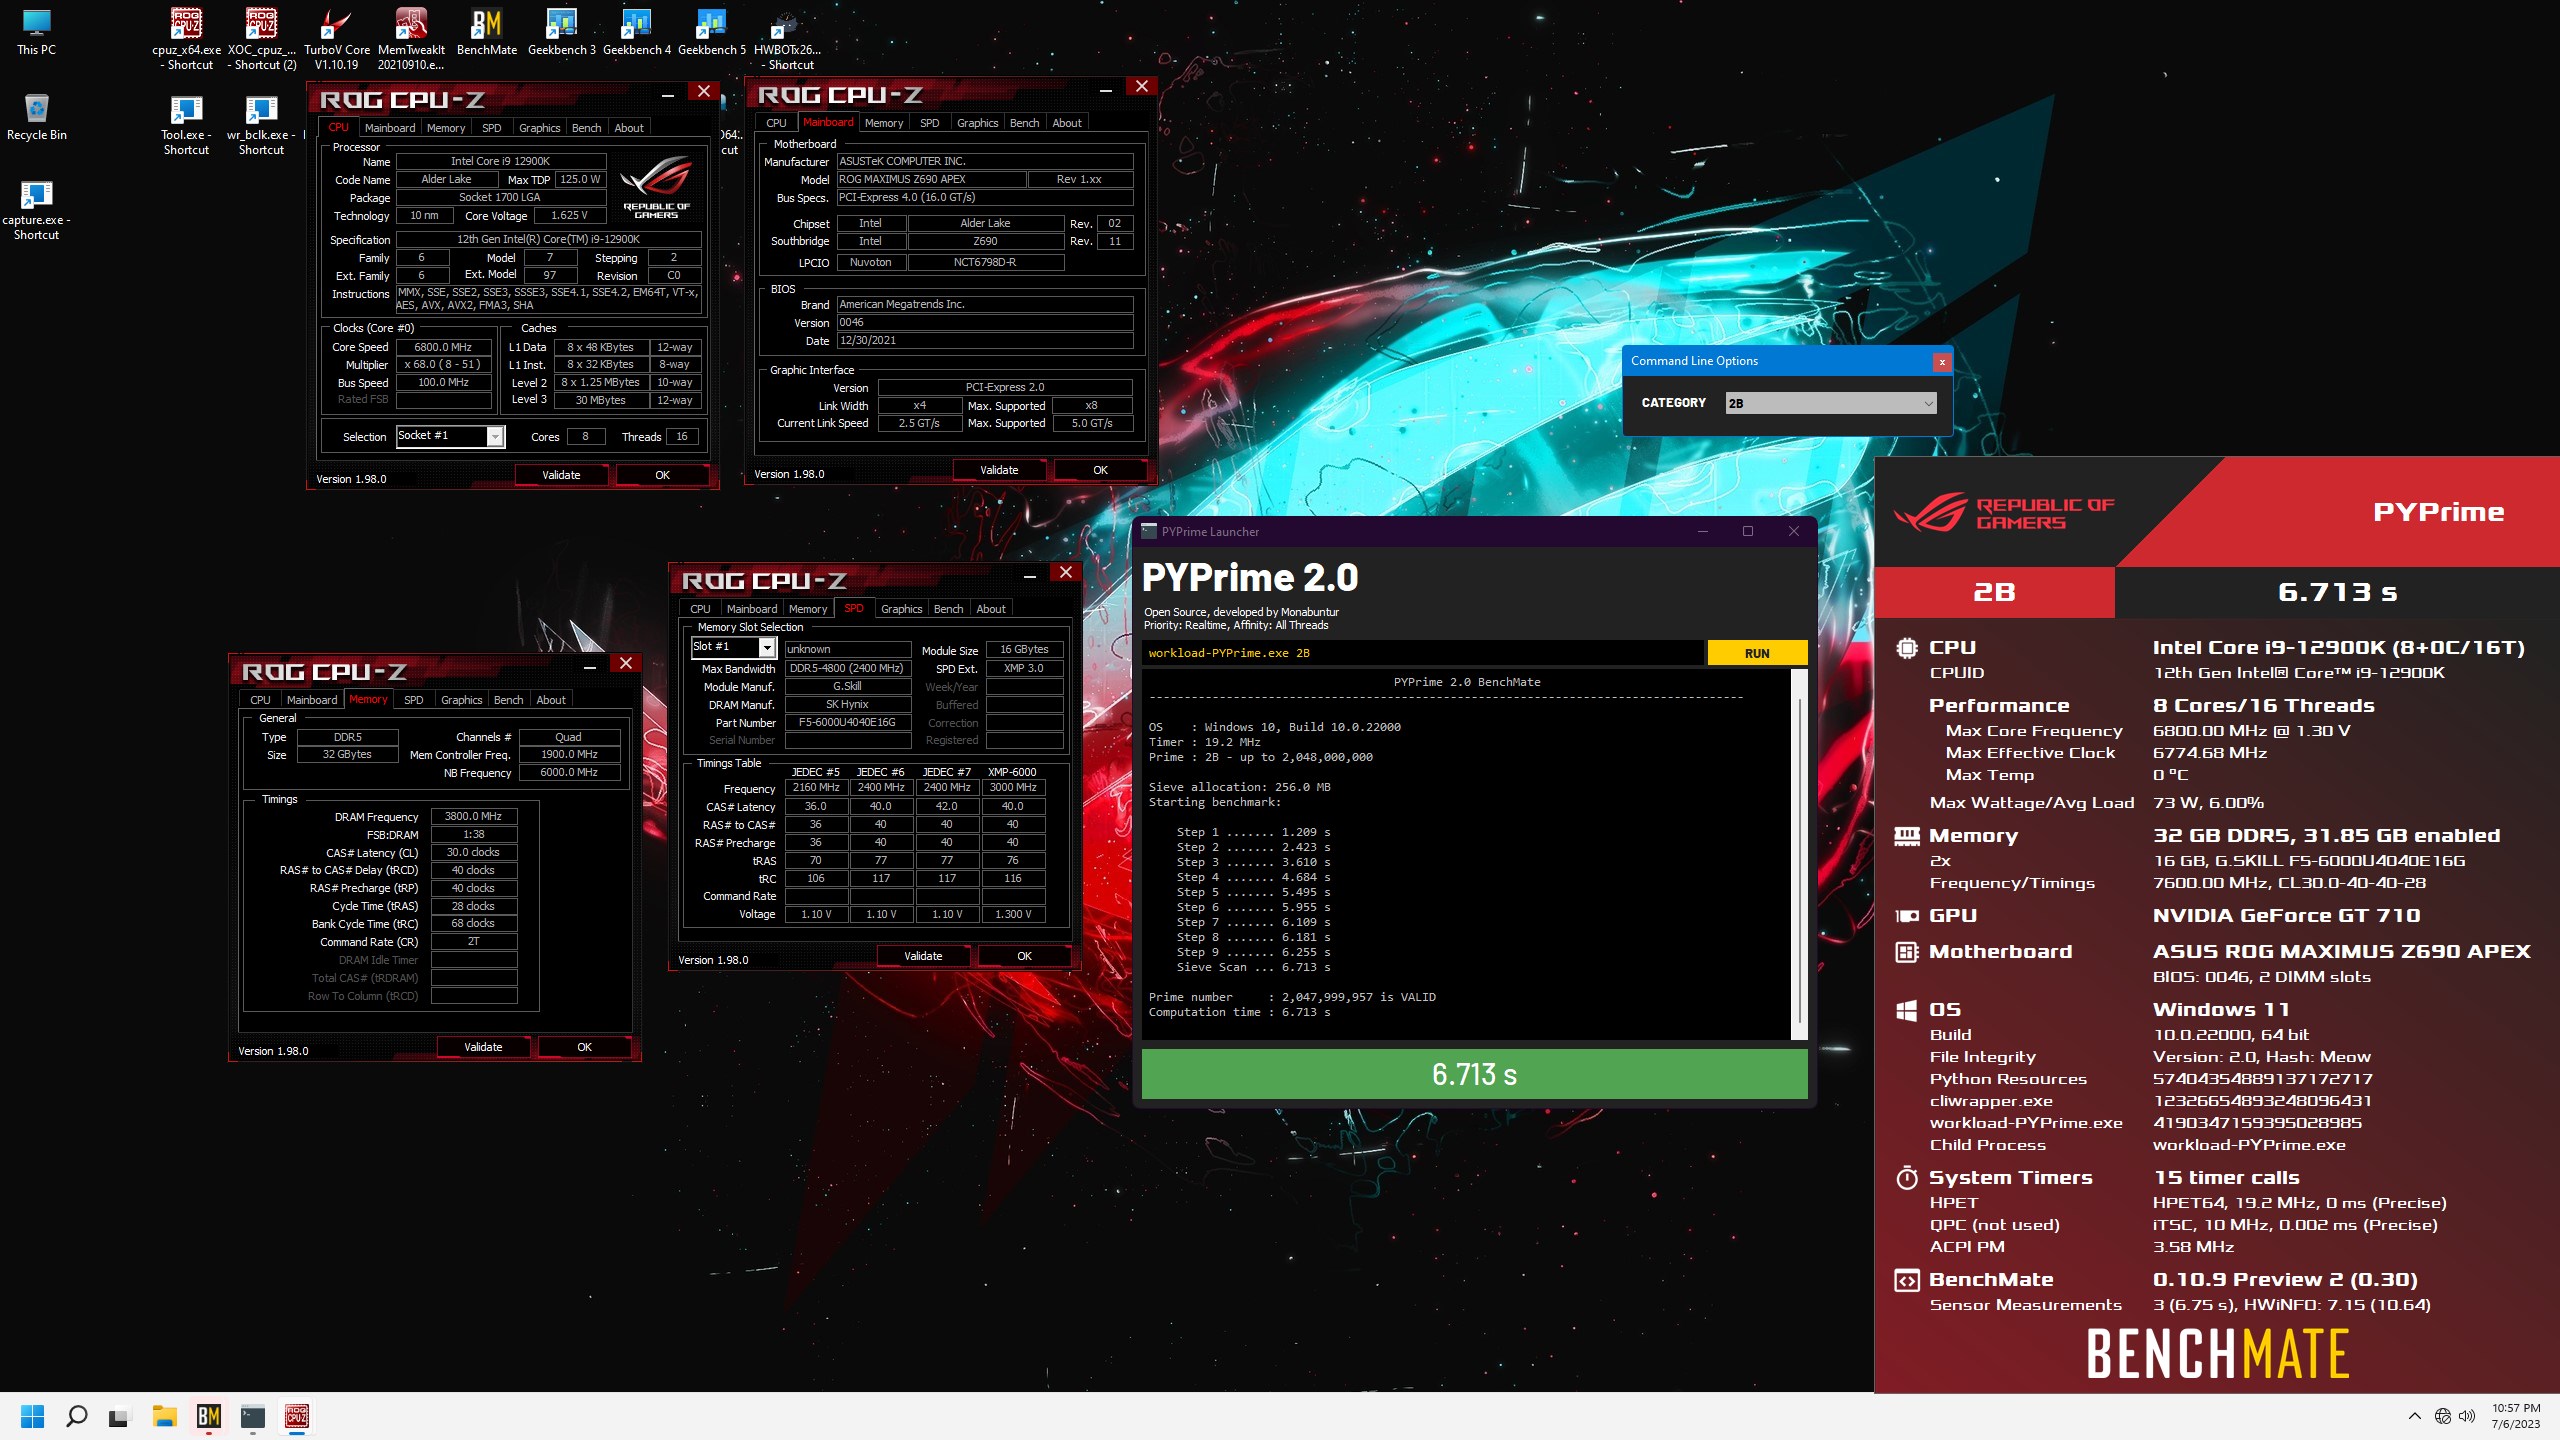Image resolution: width=2560 pixels, height=1440 pixels.
Task: Switch to ROG CPU-Z taskbar icon
Action: 297,1416
